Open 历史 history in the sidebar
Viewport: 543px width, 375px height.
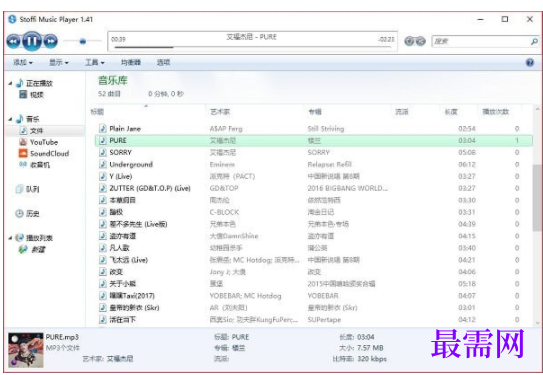(27, 213)
